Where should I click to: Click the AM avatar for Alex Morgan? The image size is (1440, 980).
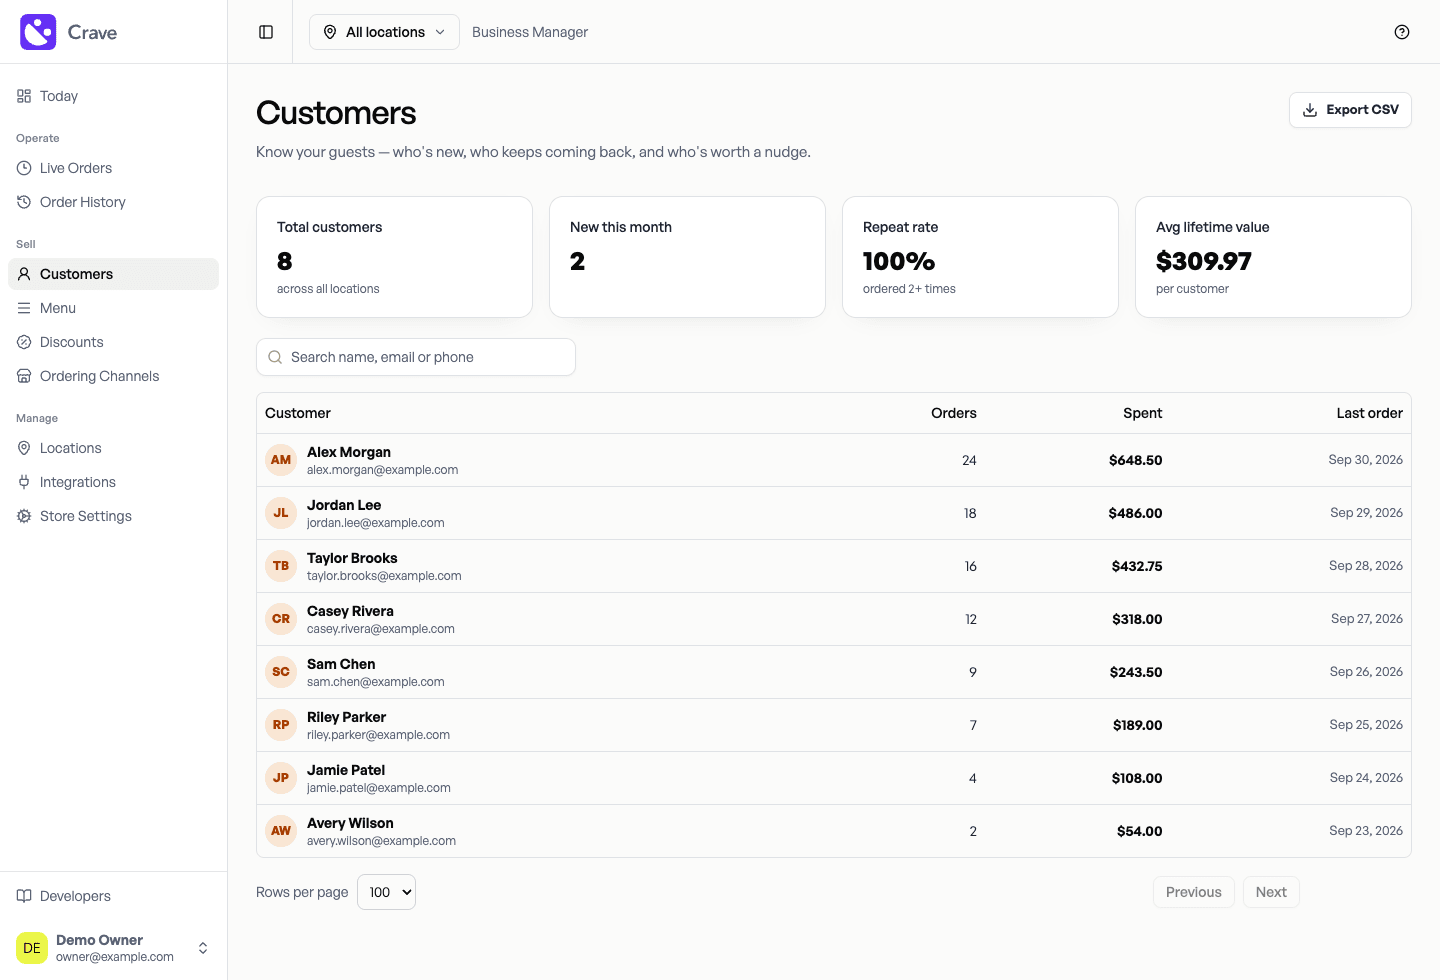pos(281,460)
